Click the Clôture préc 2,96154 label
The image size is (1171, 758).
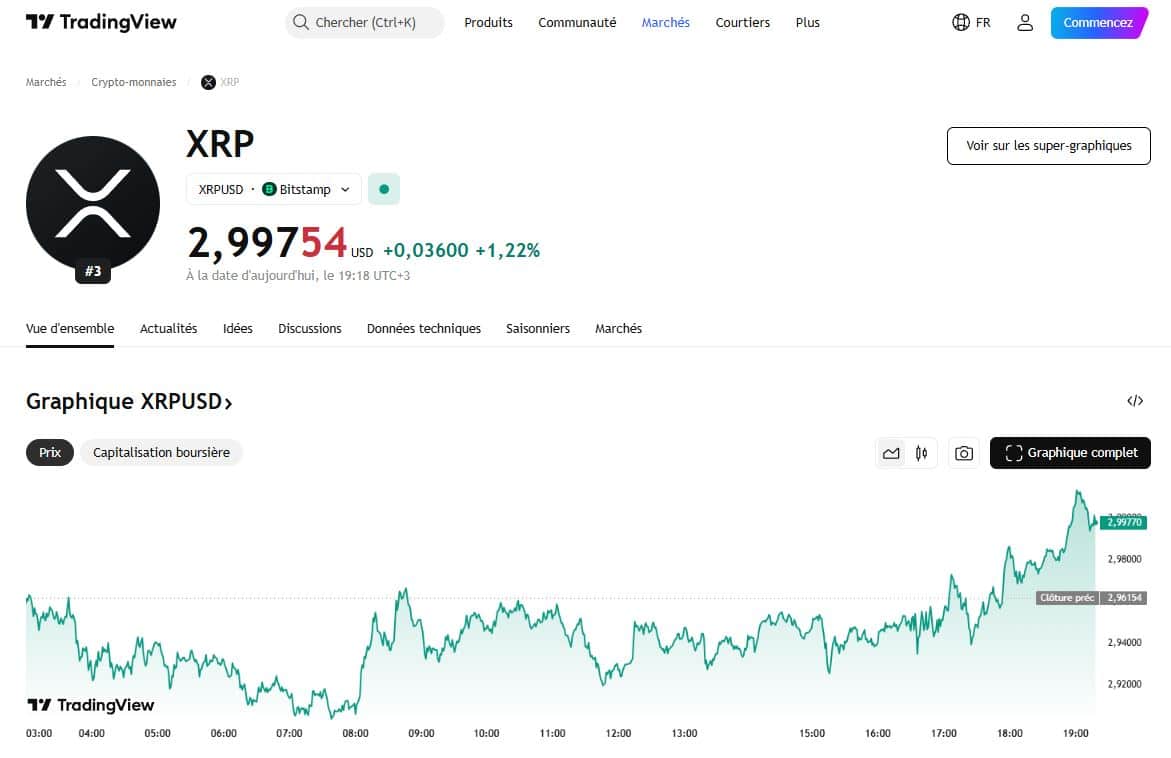coord(1091,597)
